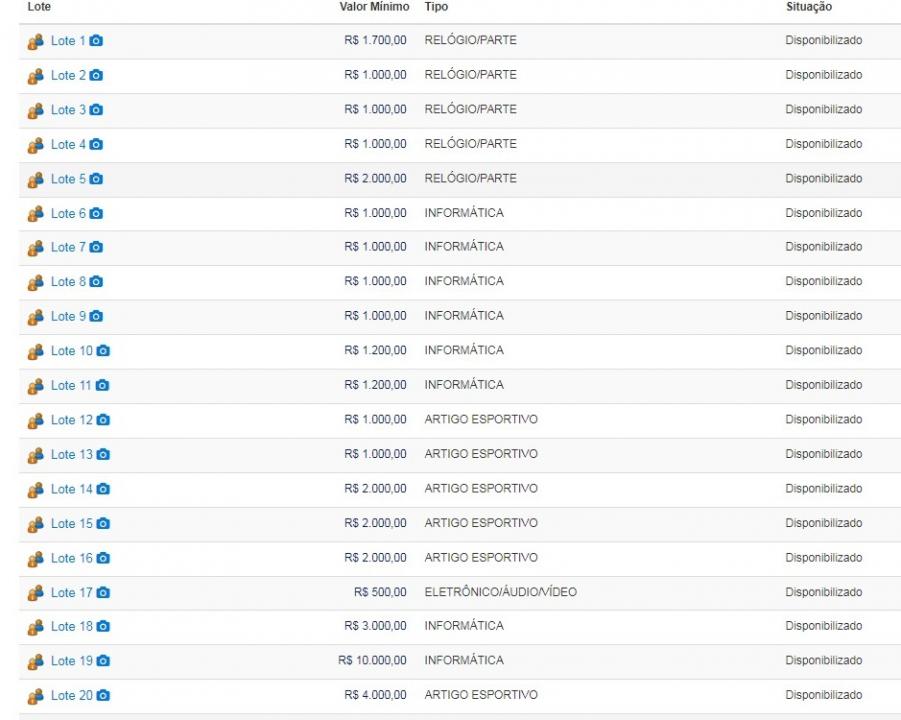
Task: Click the Situação column header
Action: [808, 7]
